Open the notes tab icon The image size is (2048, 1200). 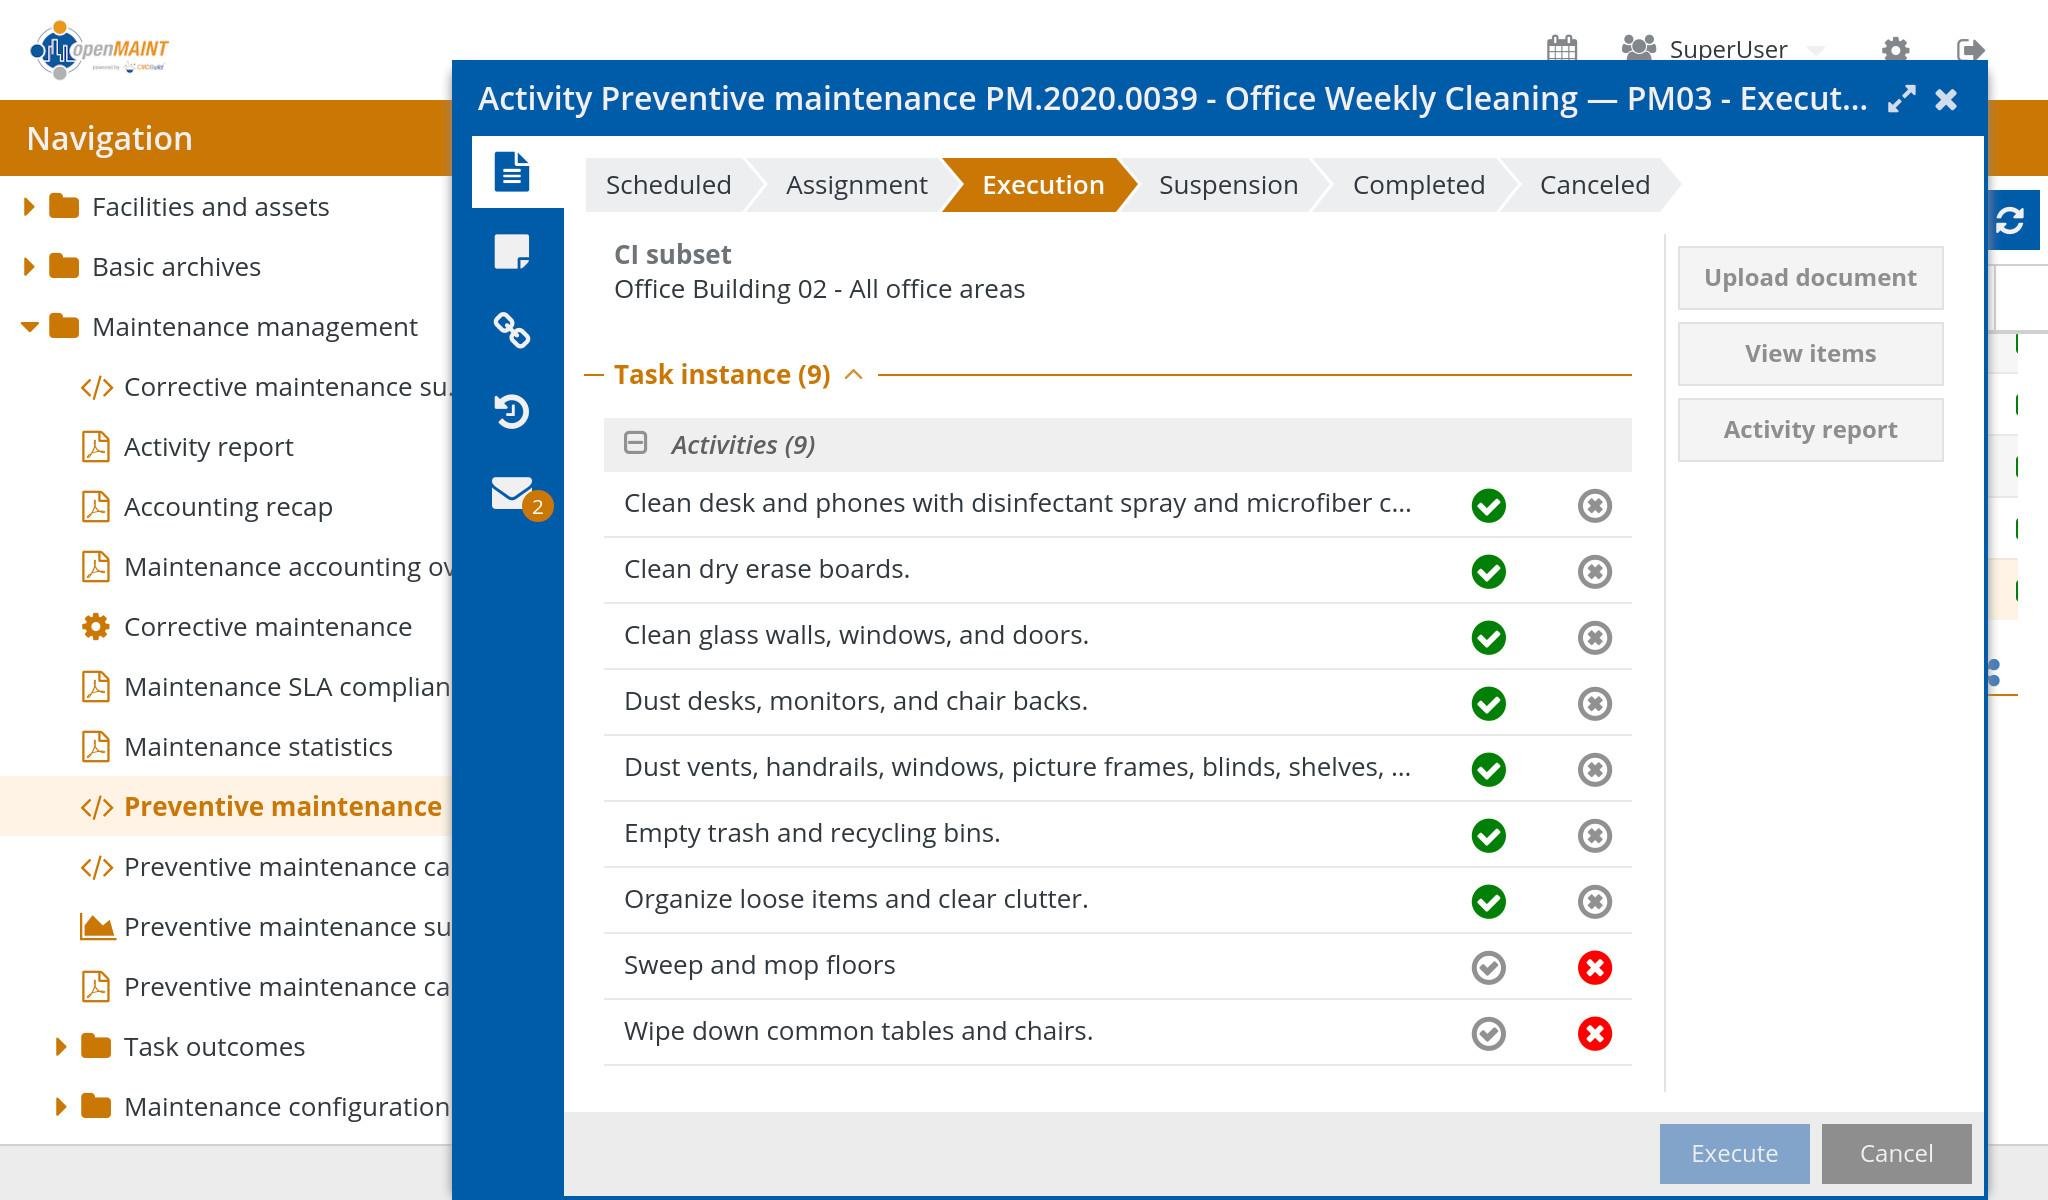512,251
